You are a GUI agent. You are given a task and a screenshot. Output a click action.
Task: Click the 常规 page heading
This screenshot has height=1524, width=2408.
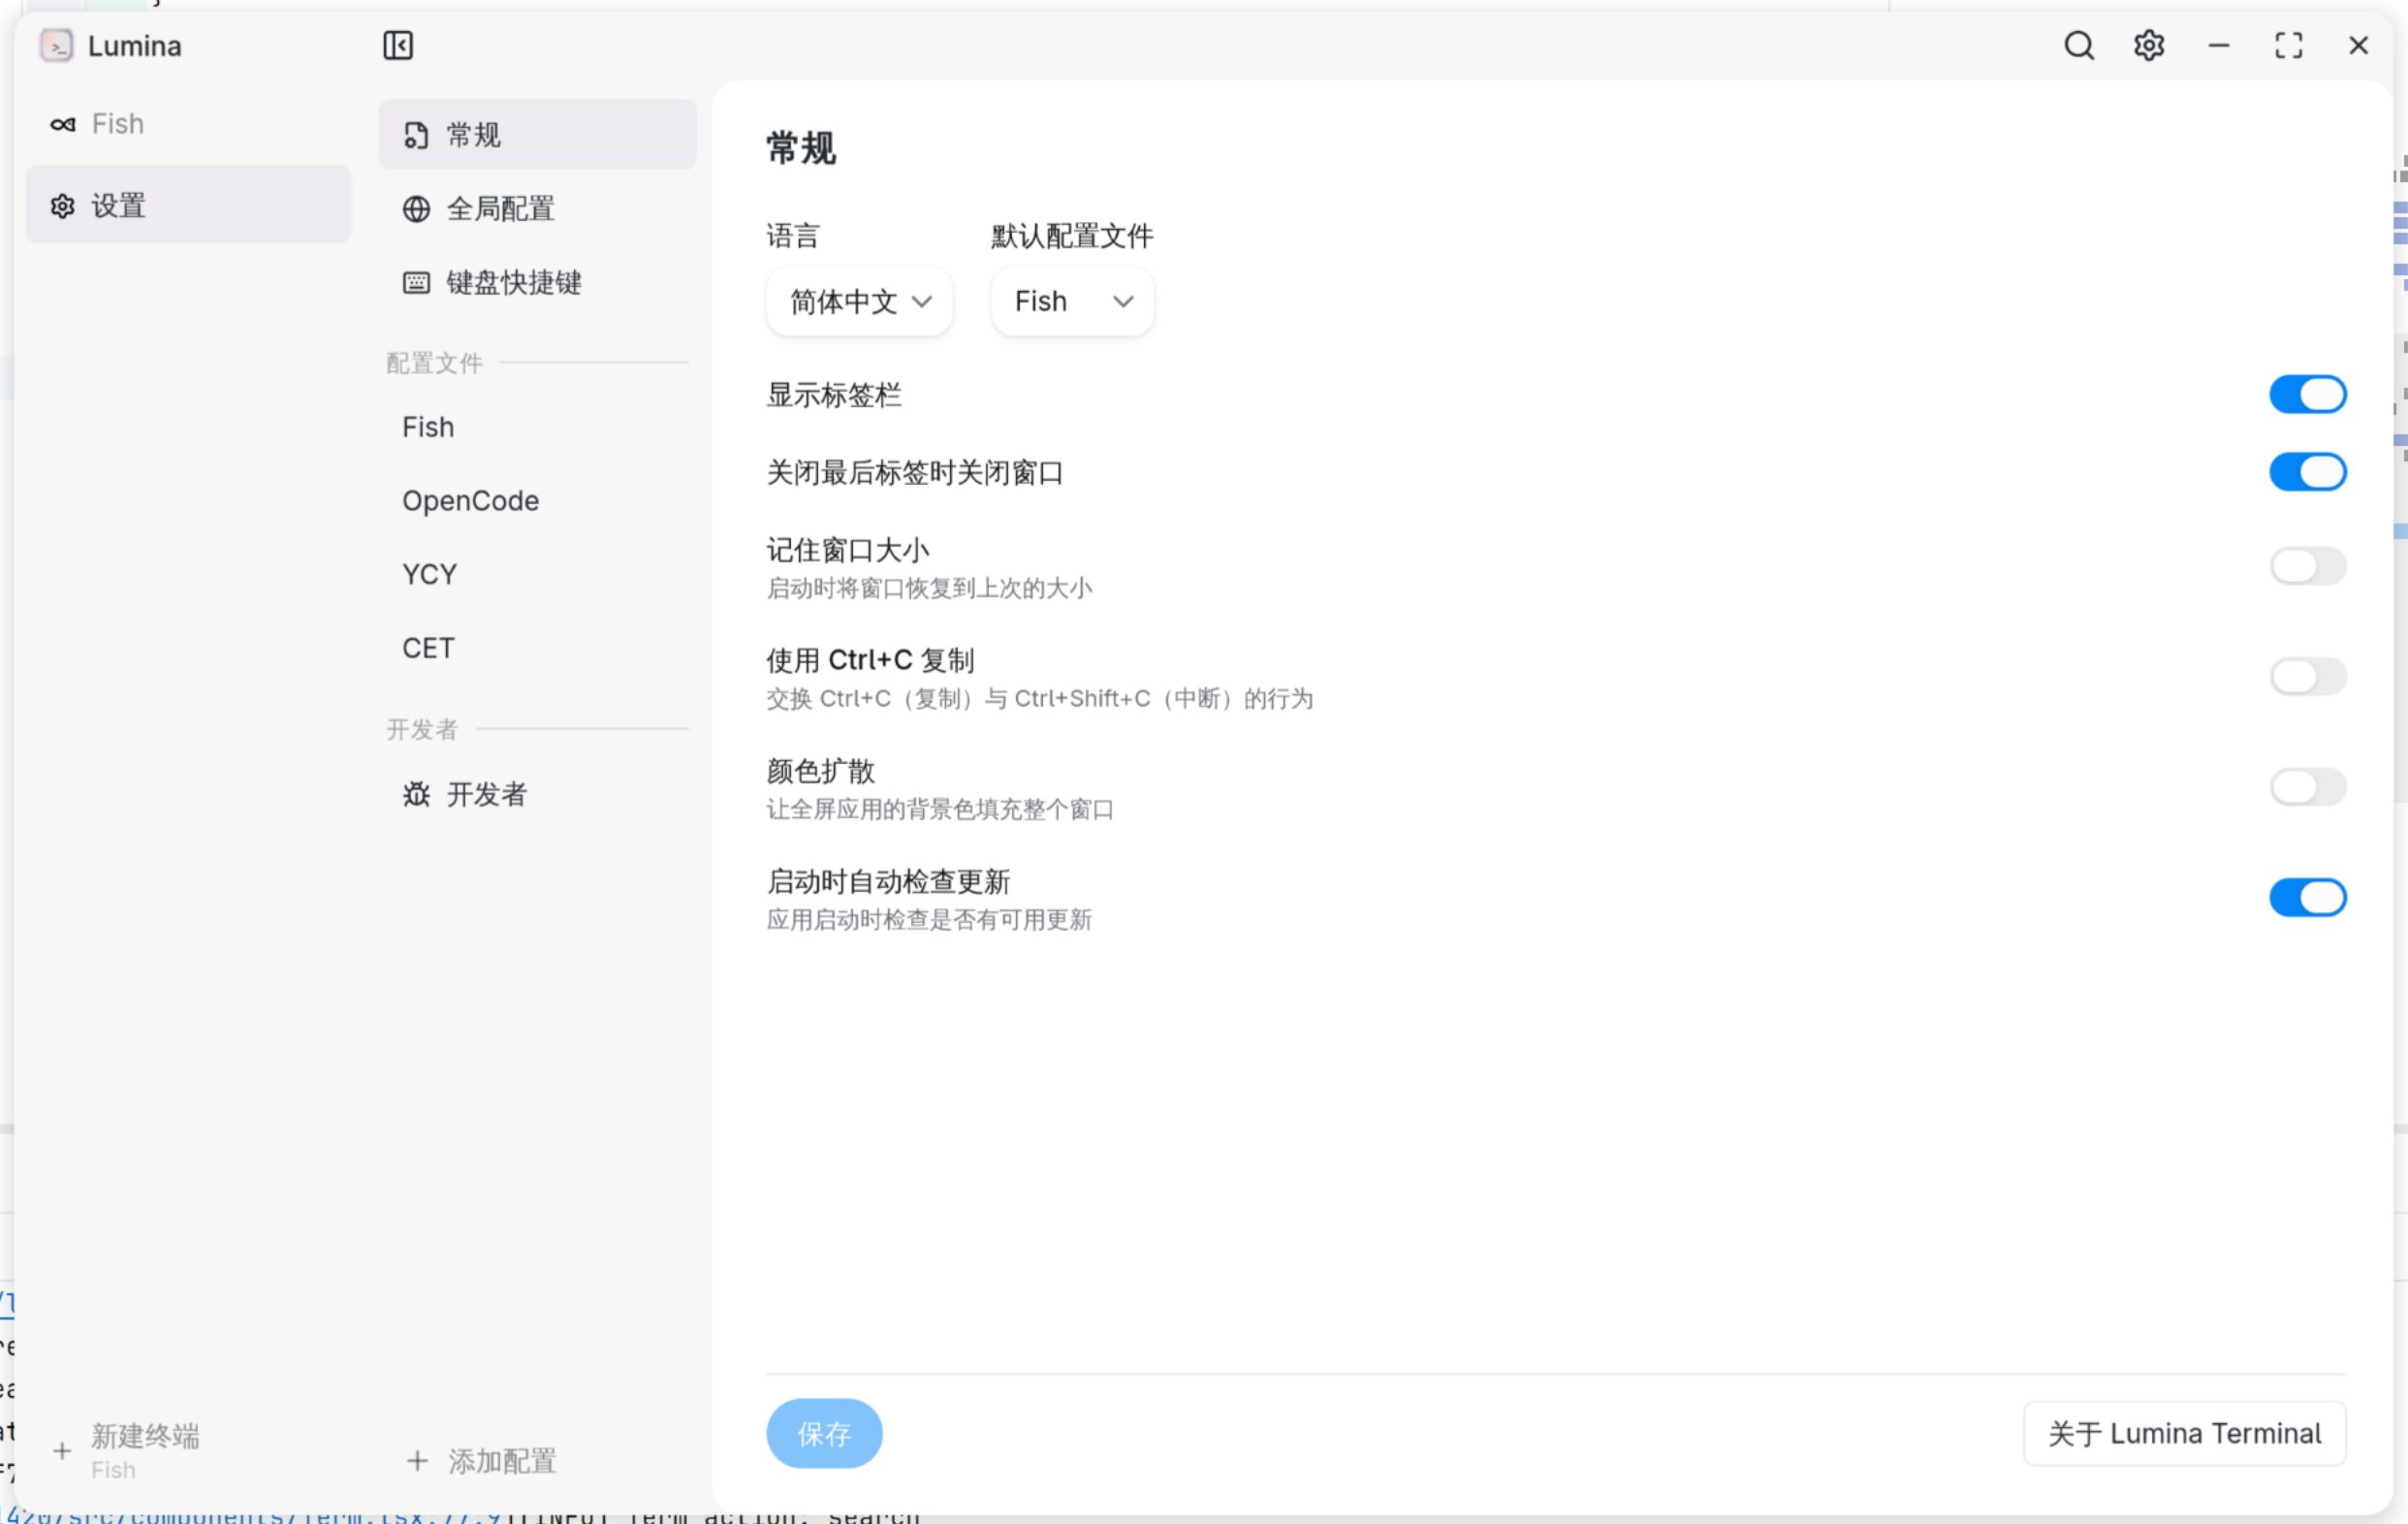801,149
